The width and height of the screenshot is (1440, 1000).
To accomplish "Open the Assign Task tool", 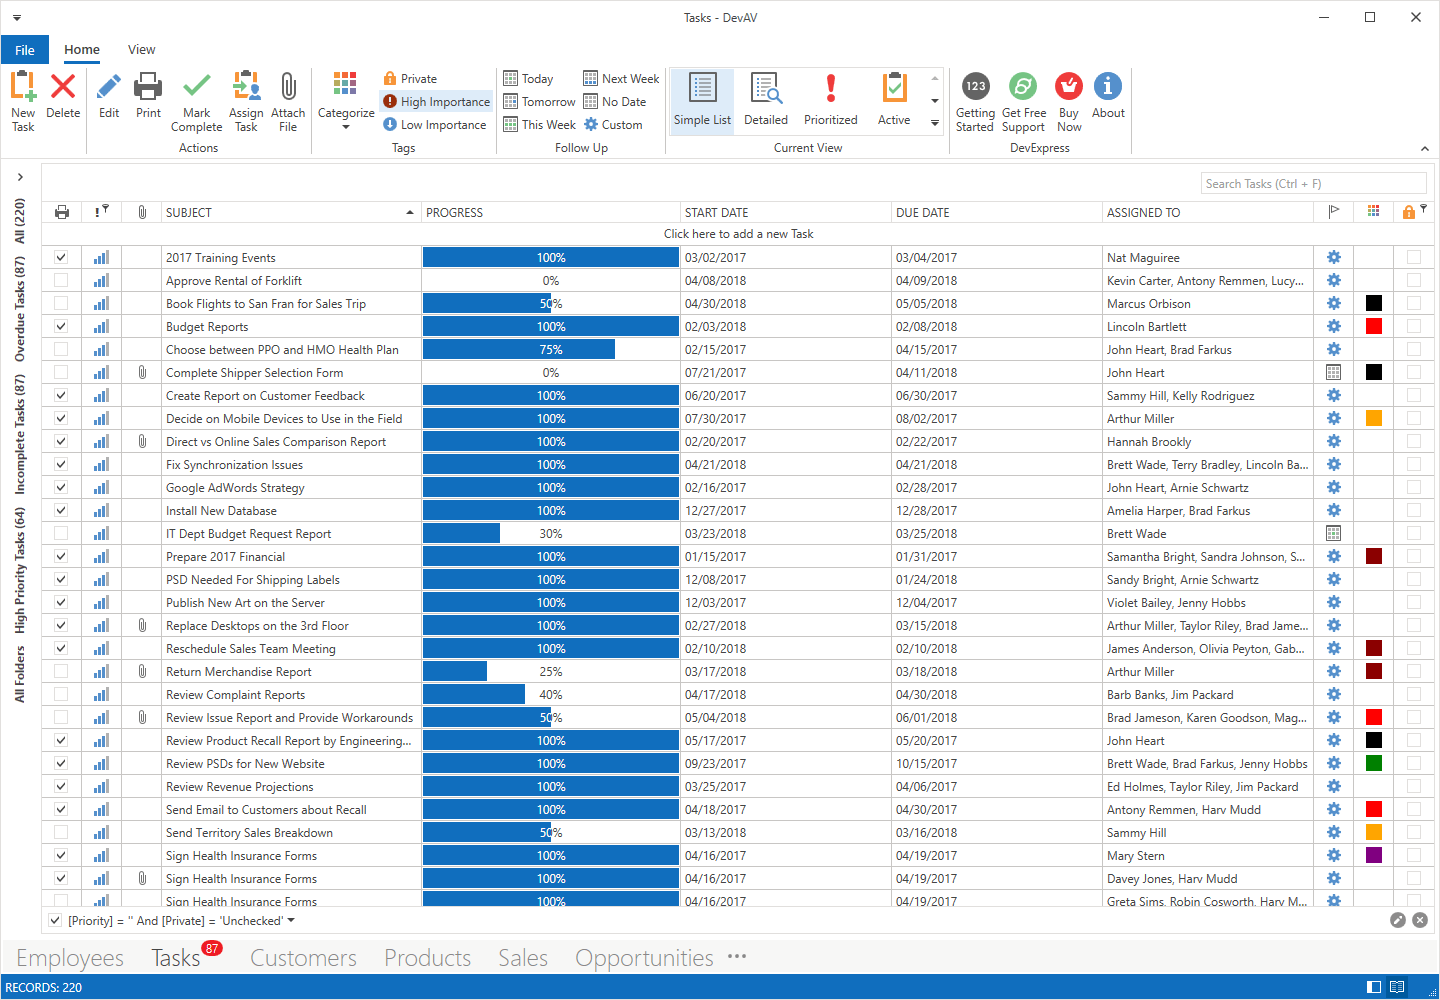I will coord(245,100).
